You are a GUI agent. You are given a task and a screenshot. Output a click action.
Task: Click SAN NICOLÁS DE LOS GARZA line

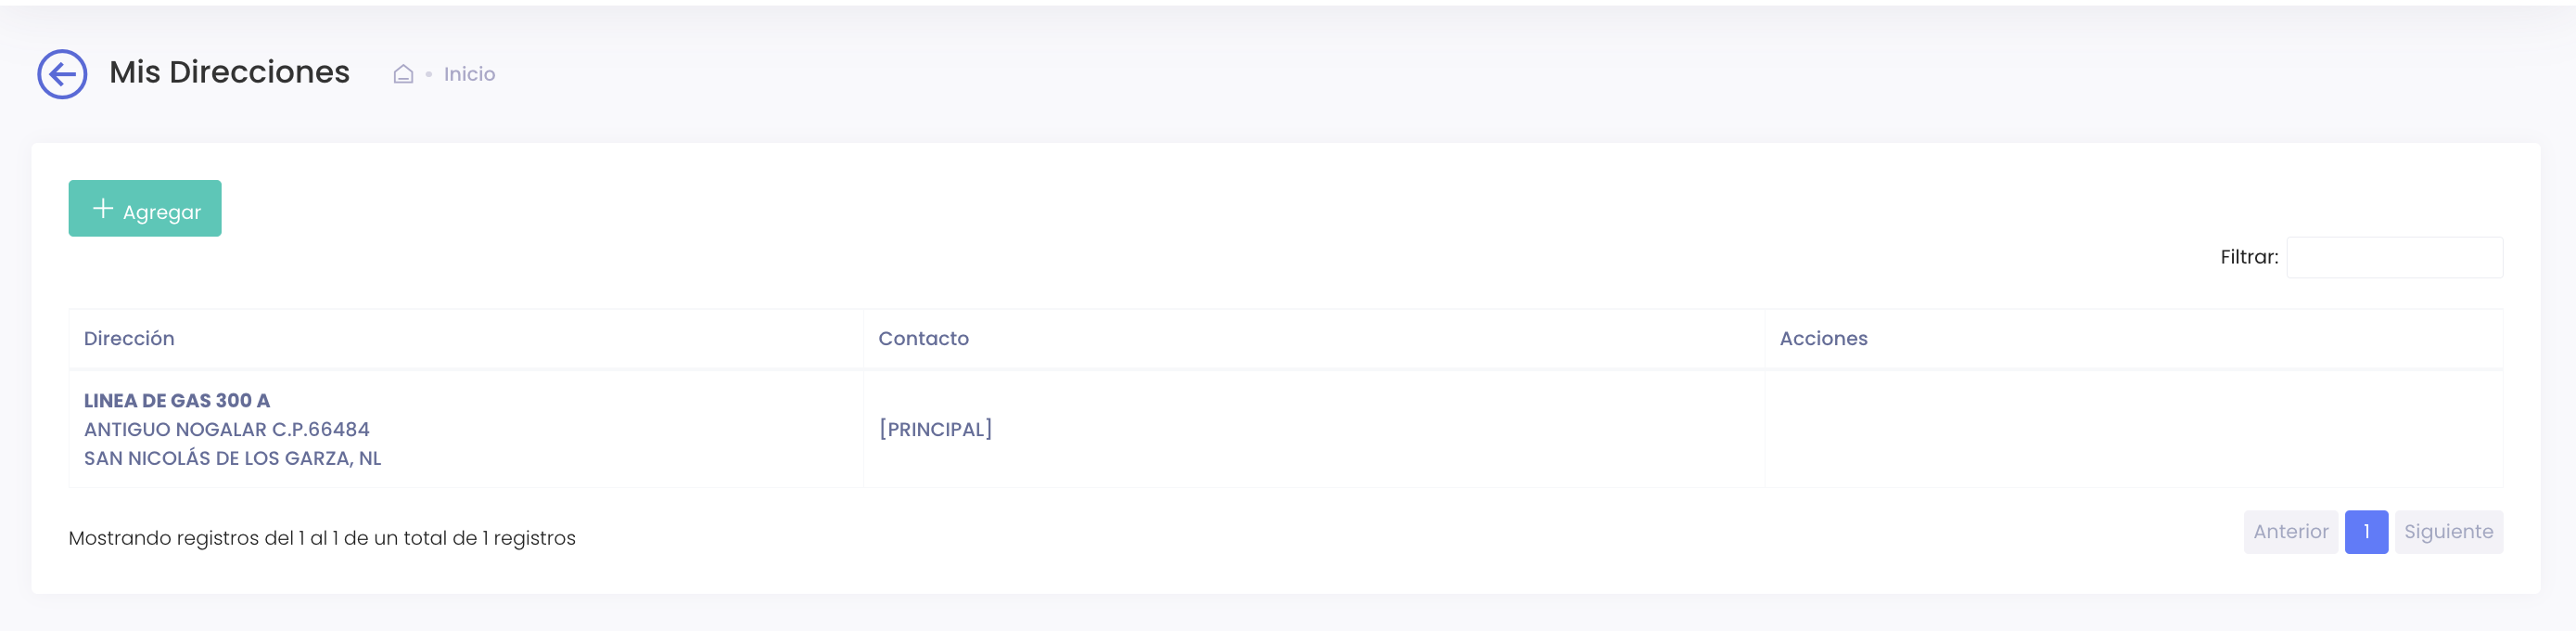point(232,458)
